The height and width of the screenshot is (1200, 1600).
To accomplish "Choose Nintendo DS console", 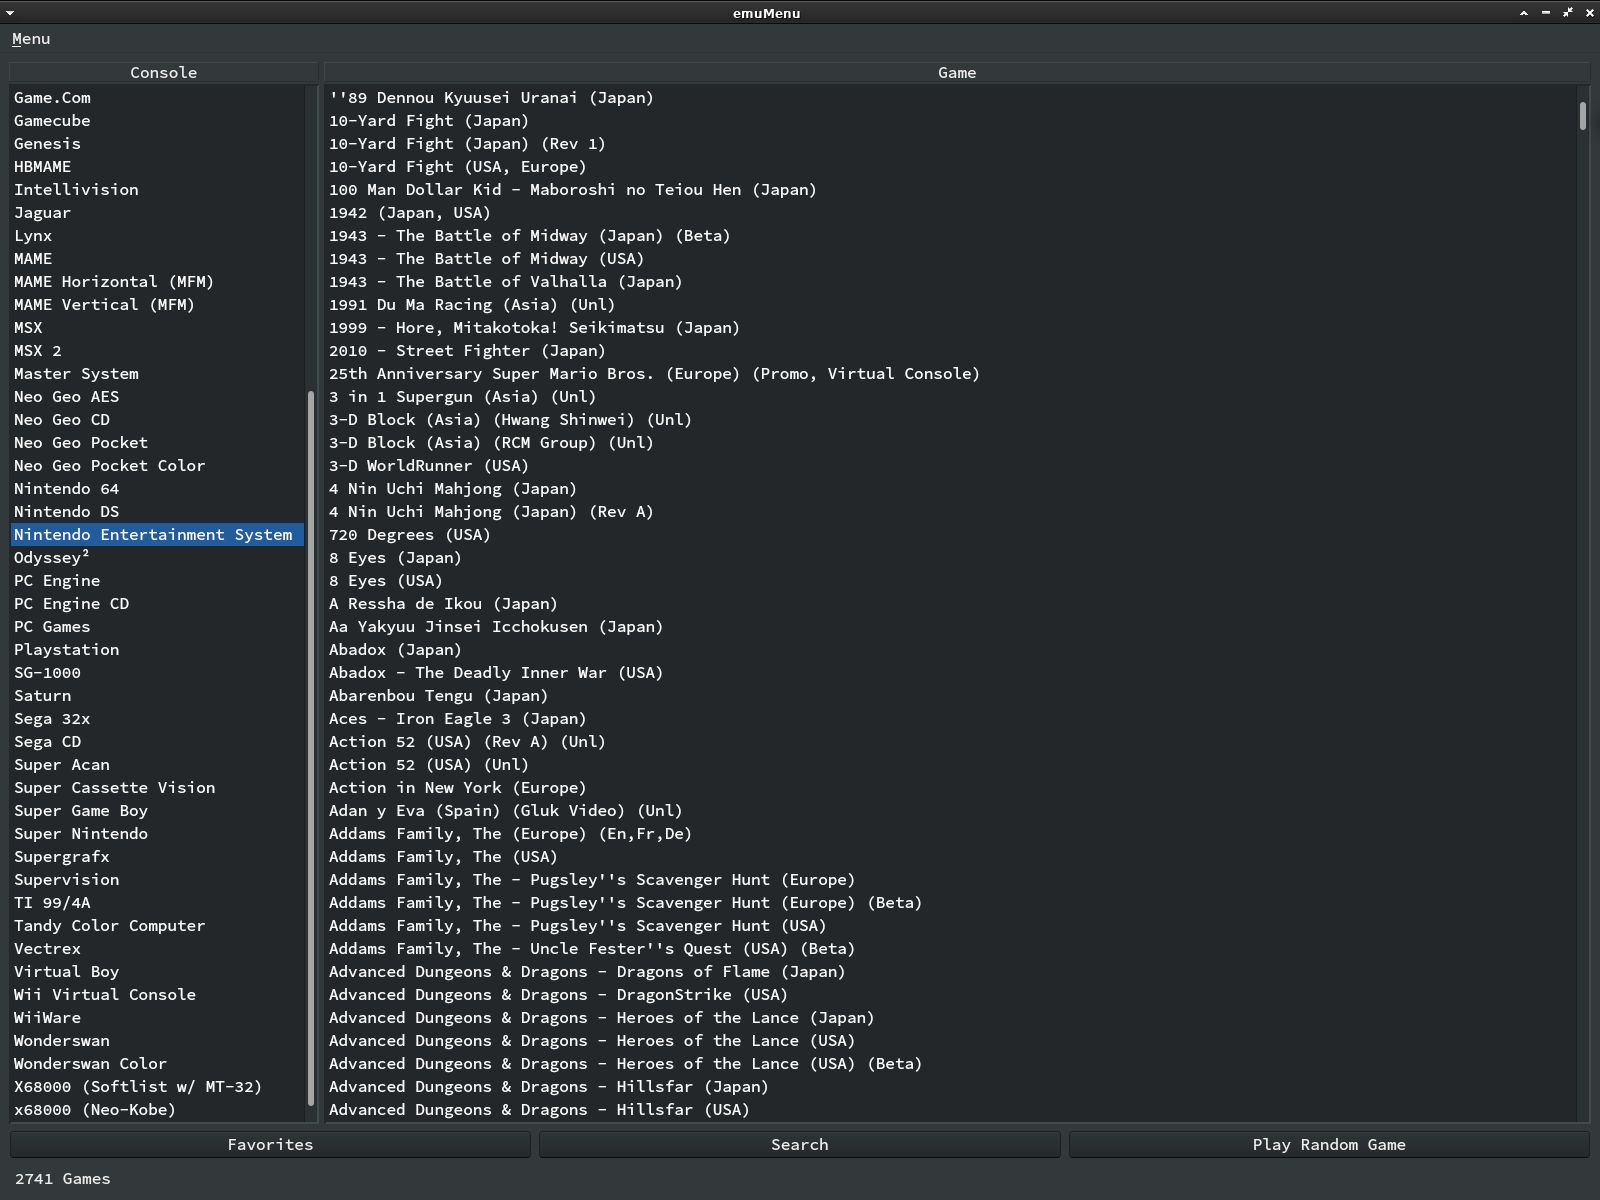I will tap(157, 512).
